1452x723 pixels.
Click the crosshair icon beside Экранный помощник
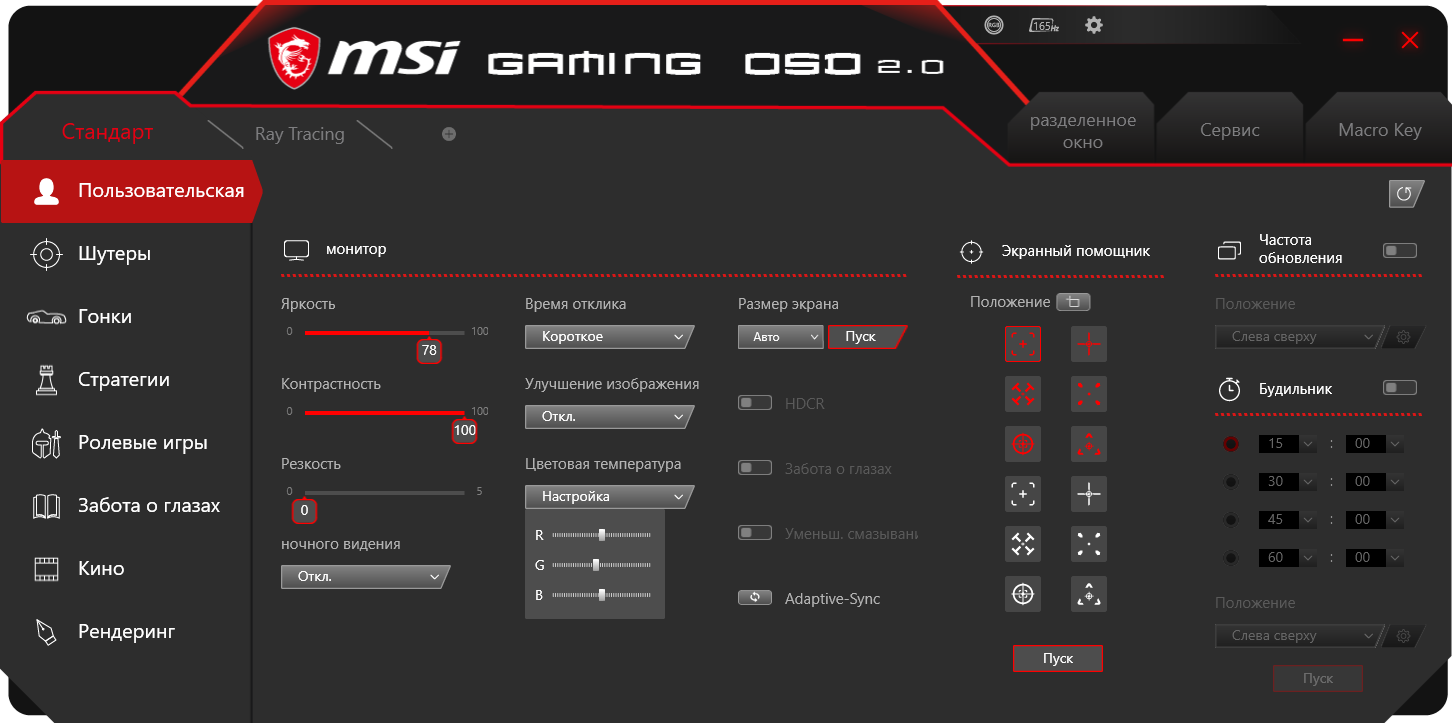pyautogui.click(x=970, y=251)
